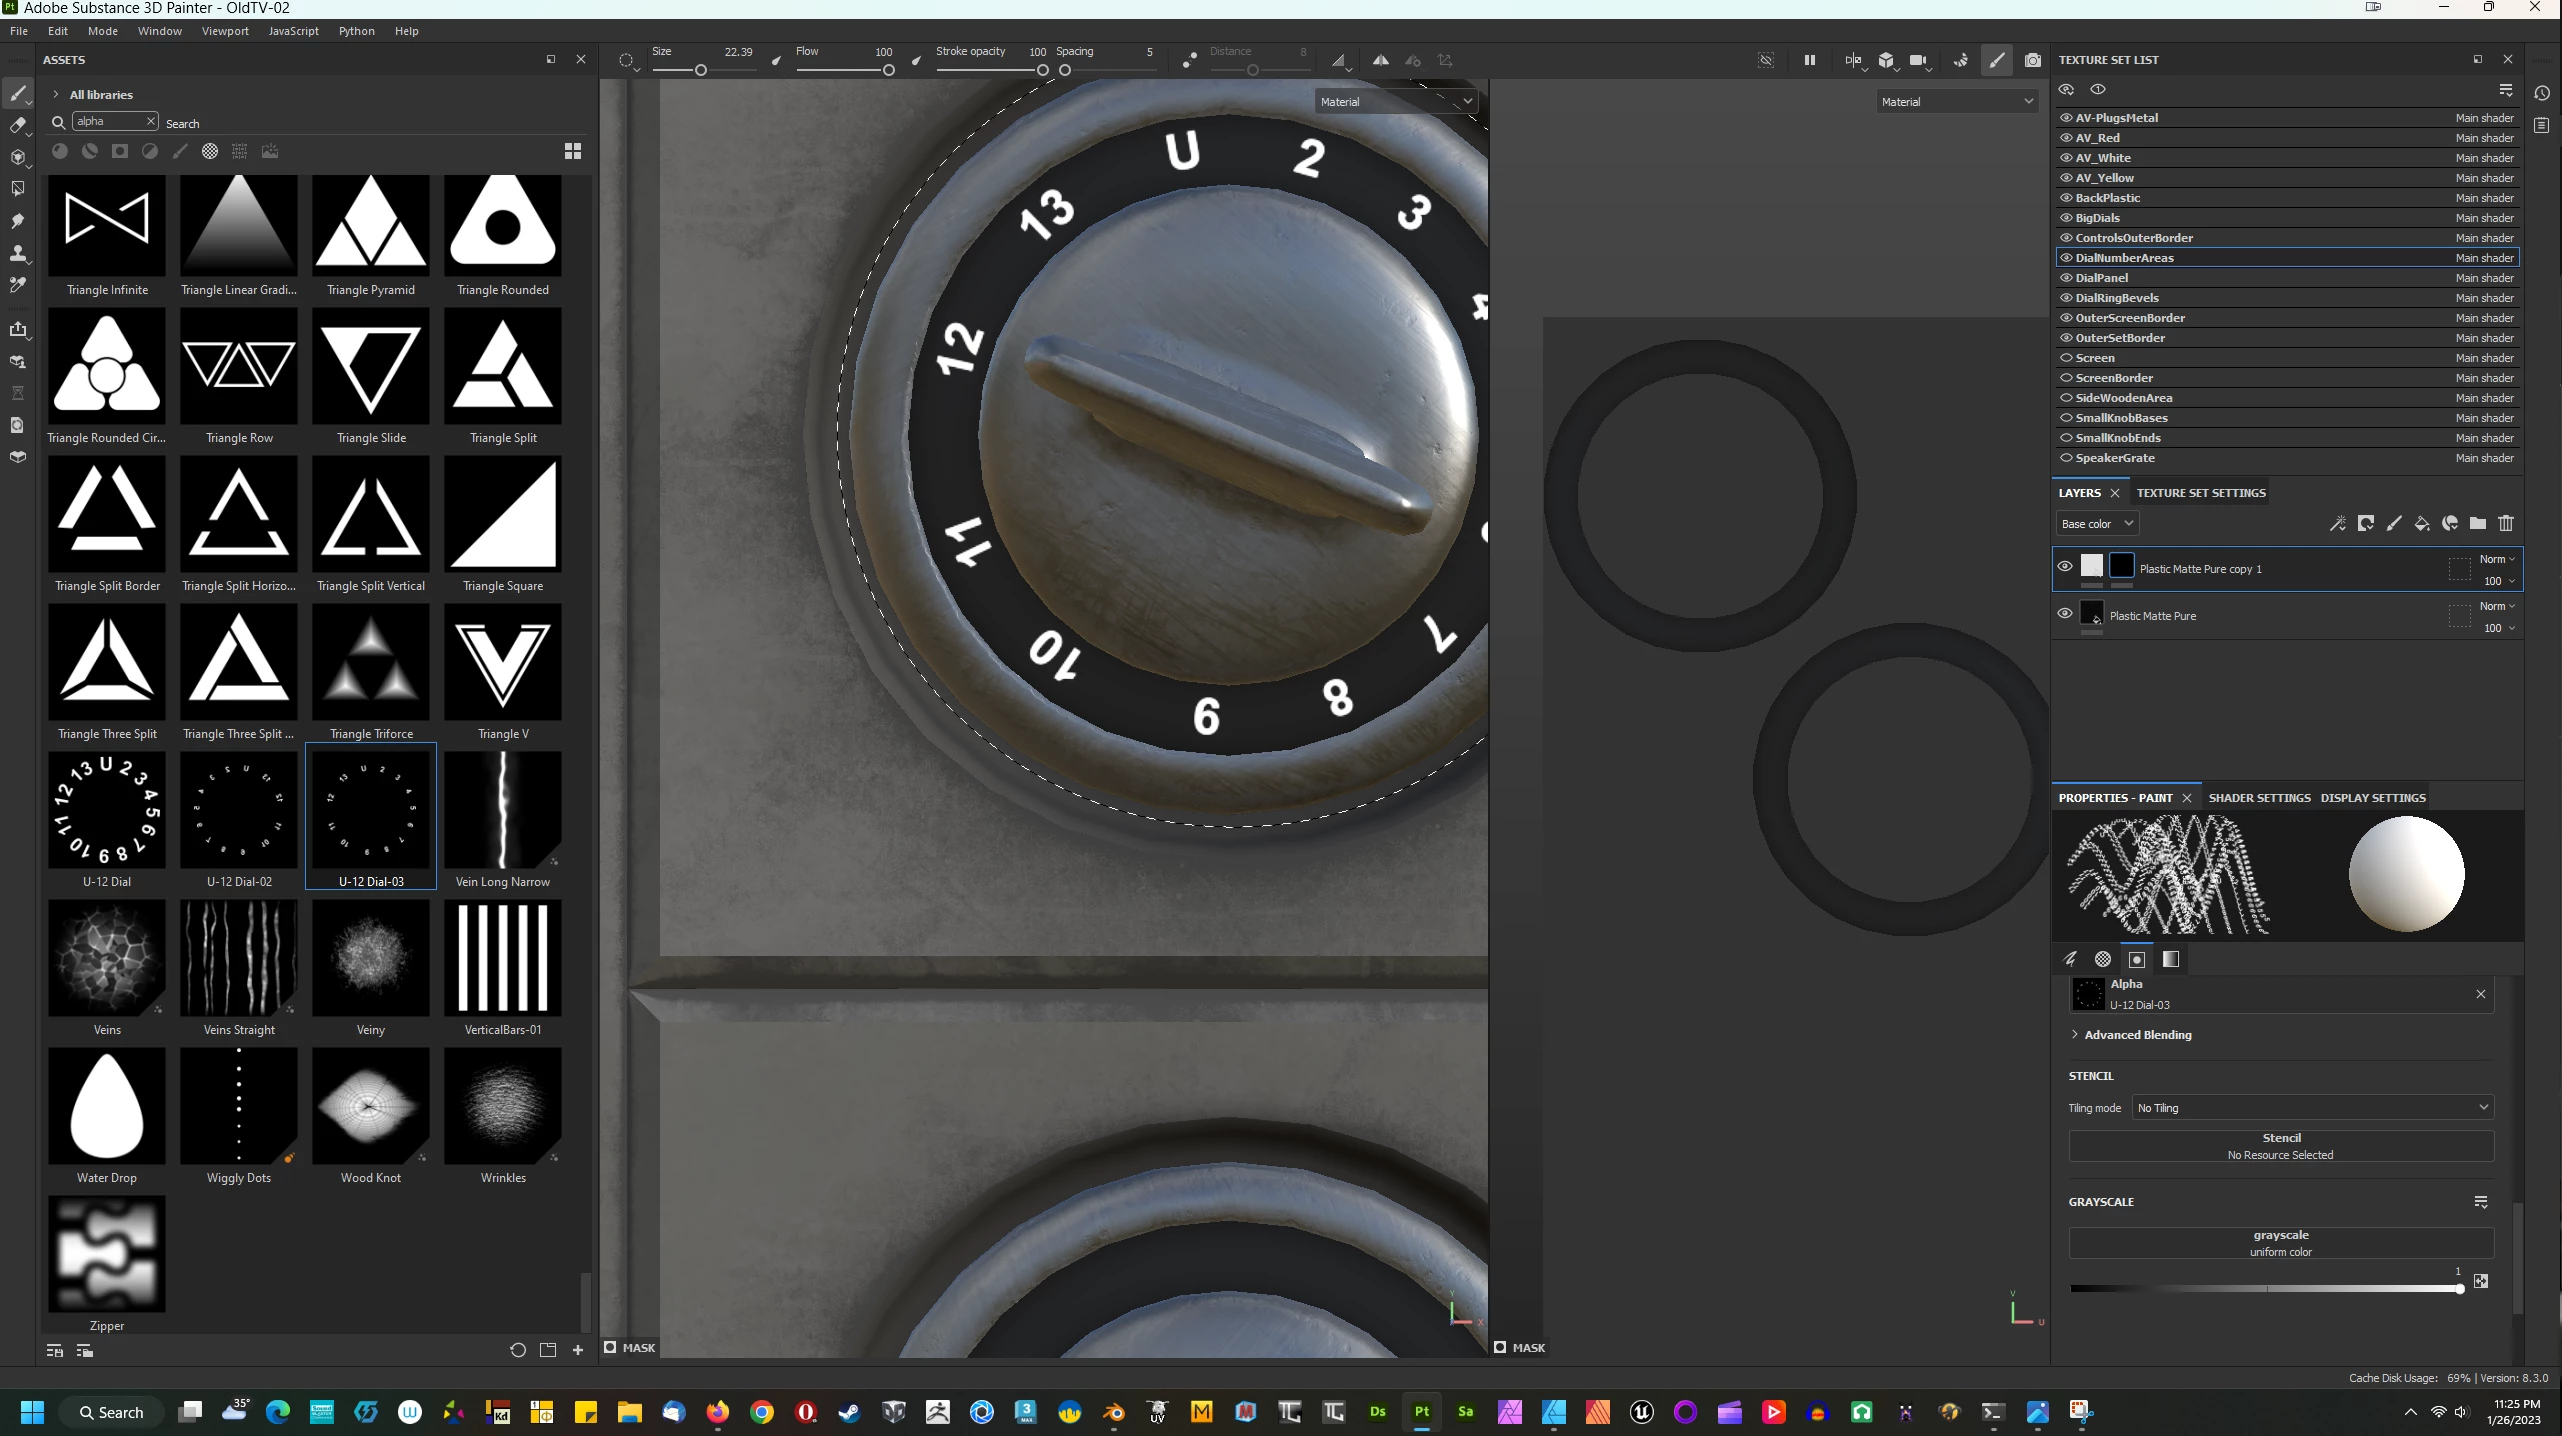Select the U-12 Dial alpha thumbnail
Viewport: 2562px width, 1436px height.
pyautogui.click(x=107, y=809)
